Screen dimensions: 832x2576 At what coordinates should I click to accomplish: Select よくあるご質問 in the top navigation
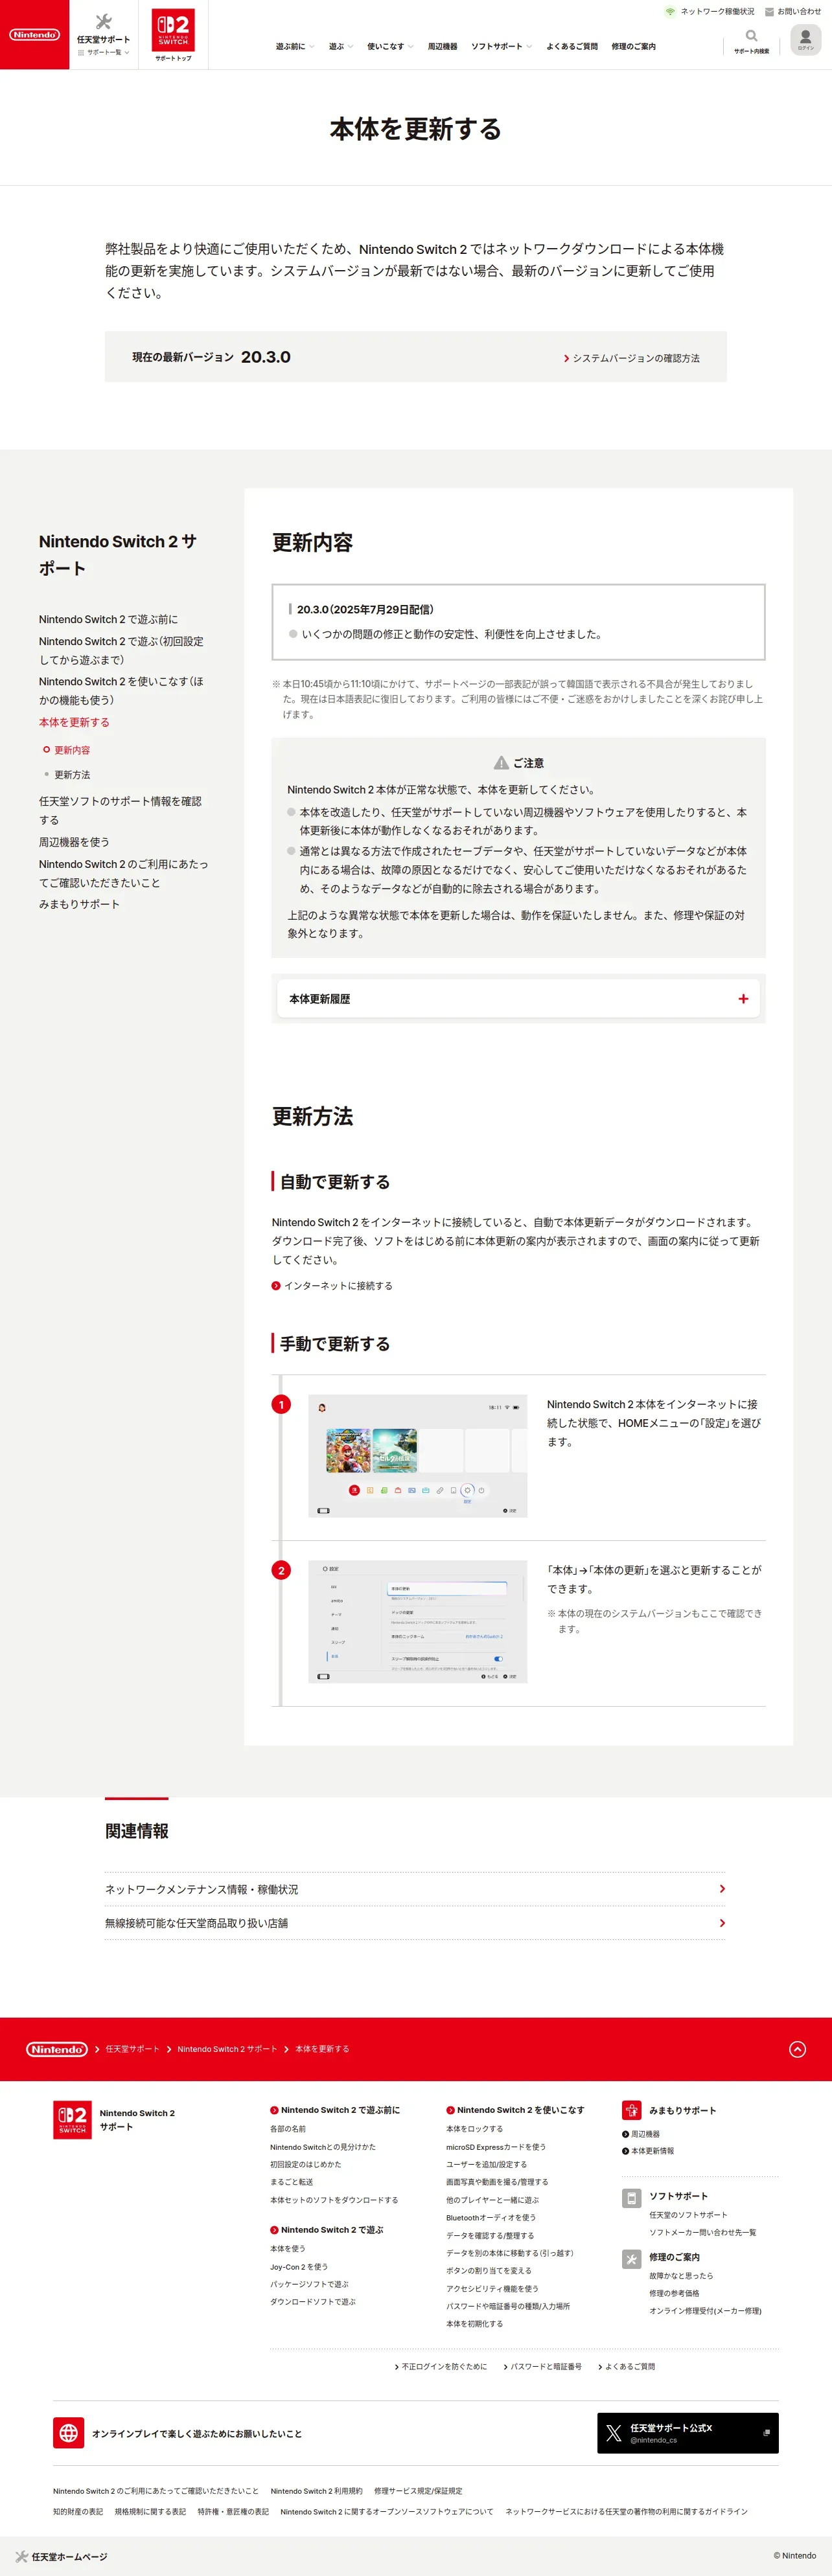572,46
